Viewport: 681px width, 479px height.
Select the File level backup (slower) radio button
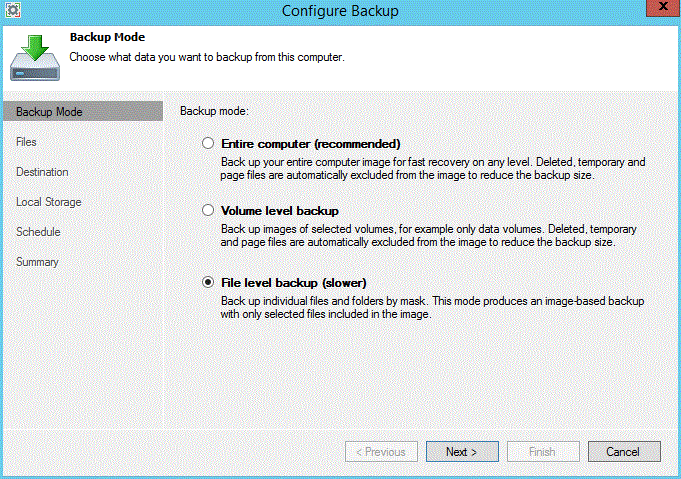[208, 283]
